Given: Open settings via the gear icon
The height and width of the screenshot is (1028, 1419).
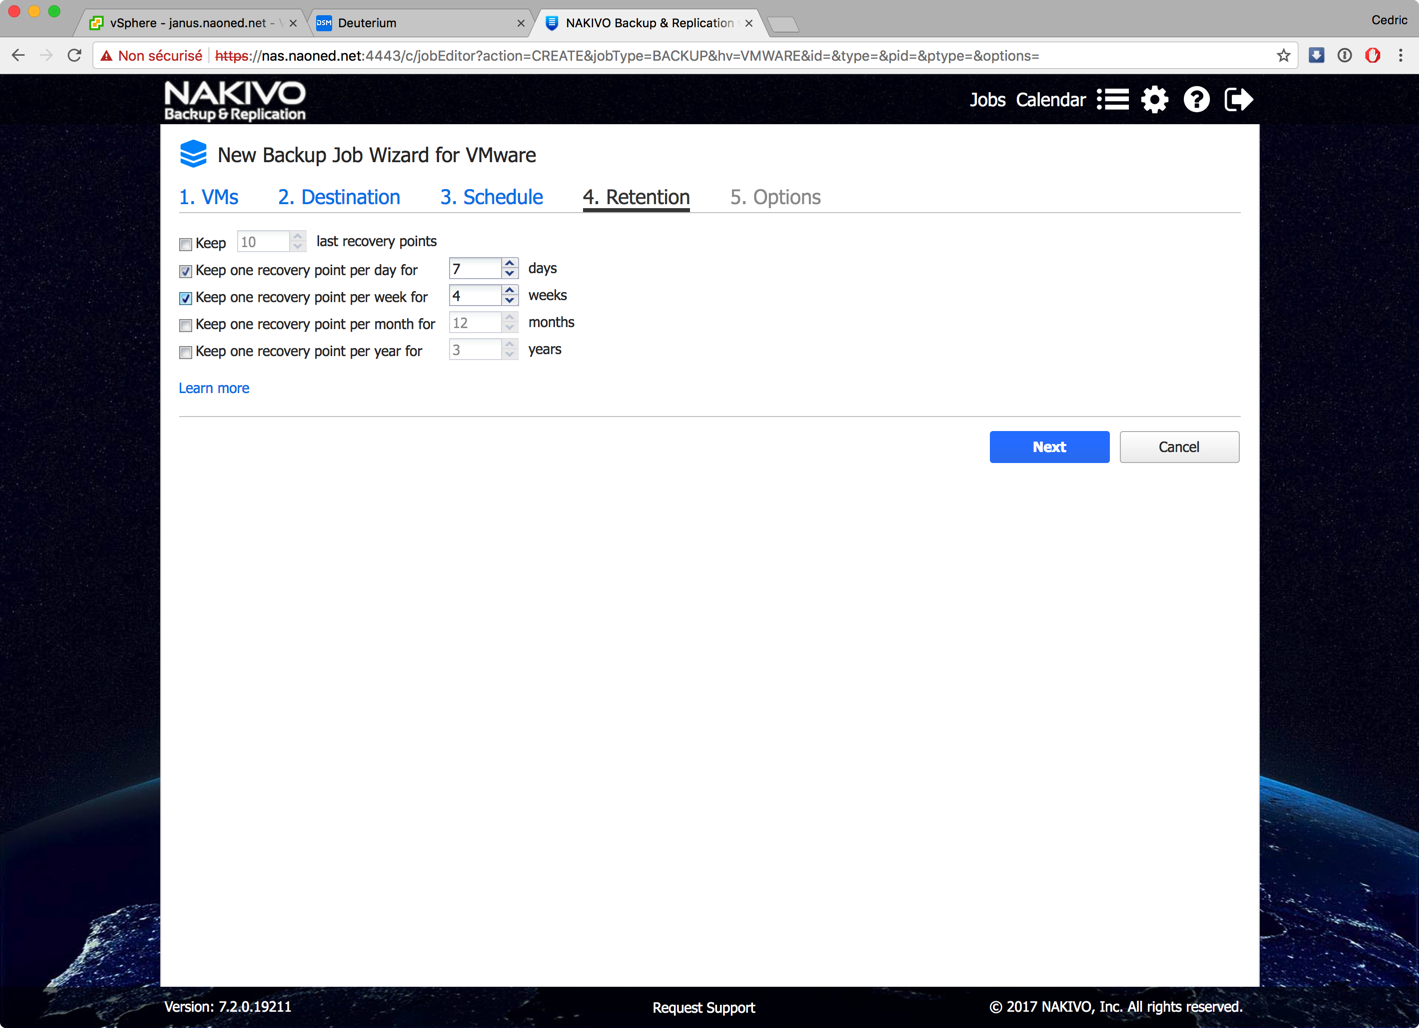Looking at the screenshot, I should [1154, 99].
